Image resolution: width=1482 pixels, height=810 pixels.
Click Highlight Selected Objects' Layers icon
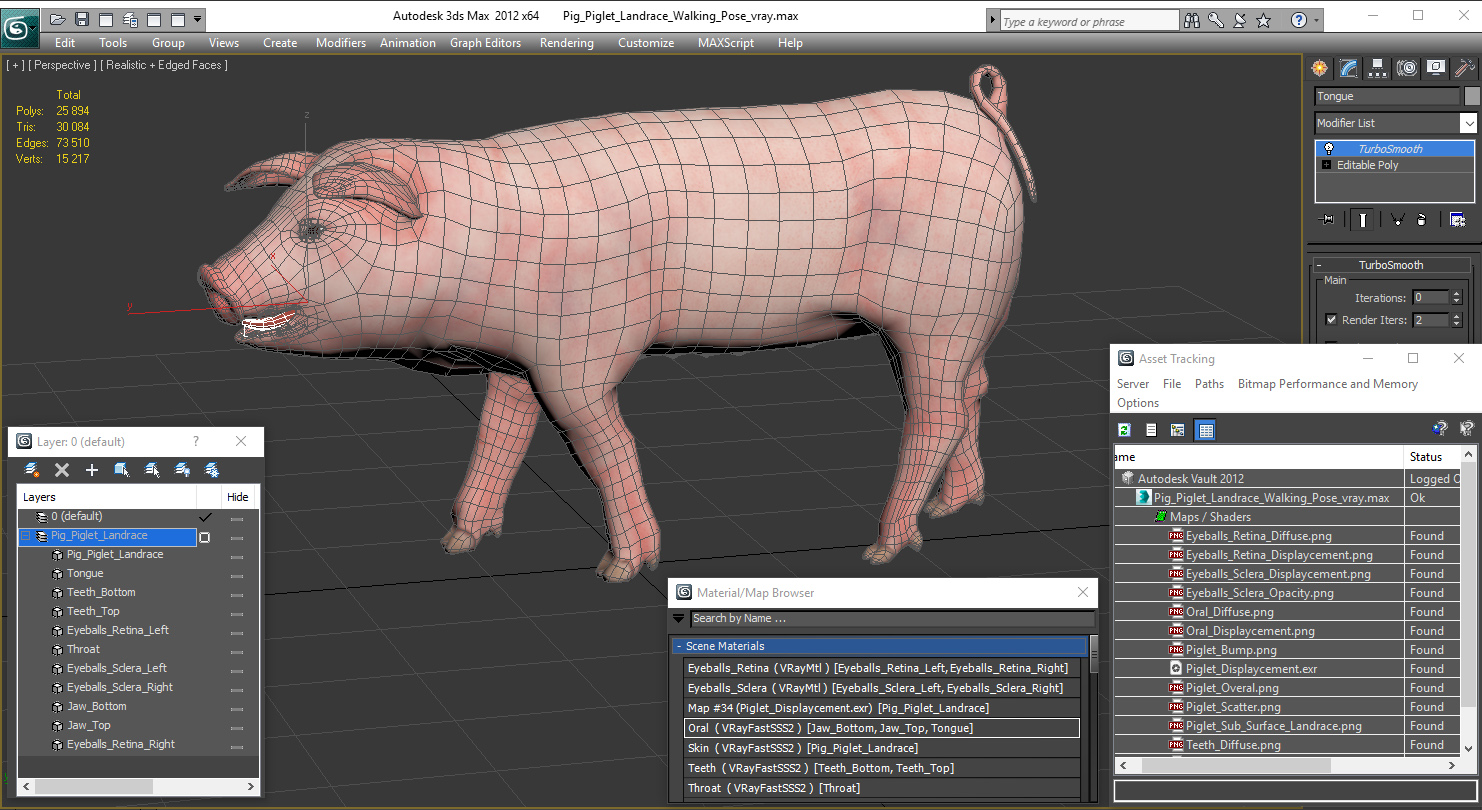coord(152,469)
